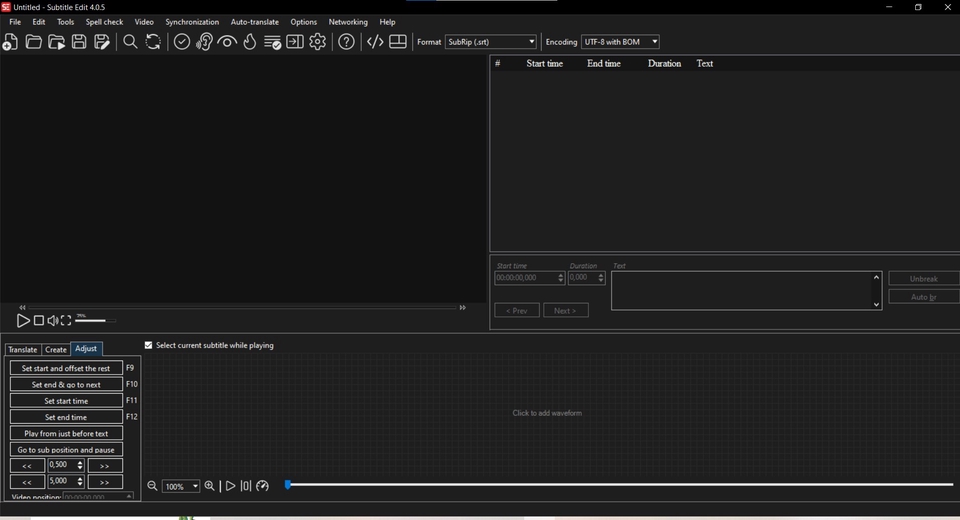This screenshot has height=520, width=960.
Task: Click Set start and offset the rest
Action: [66, 368]
